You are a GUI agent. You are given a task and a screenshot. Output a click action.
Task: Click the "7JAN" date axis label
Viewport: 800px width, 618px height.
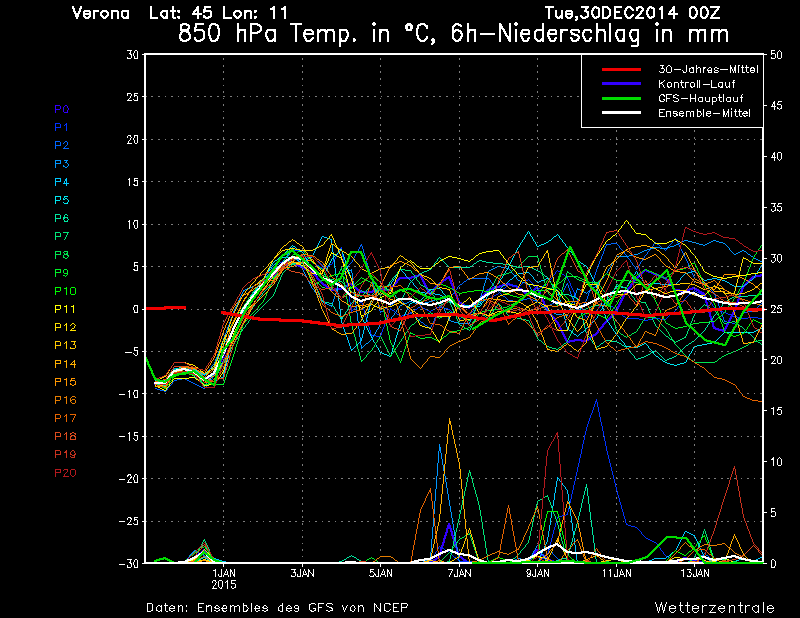(460, 574)
